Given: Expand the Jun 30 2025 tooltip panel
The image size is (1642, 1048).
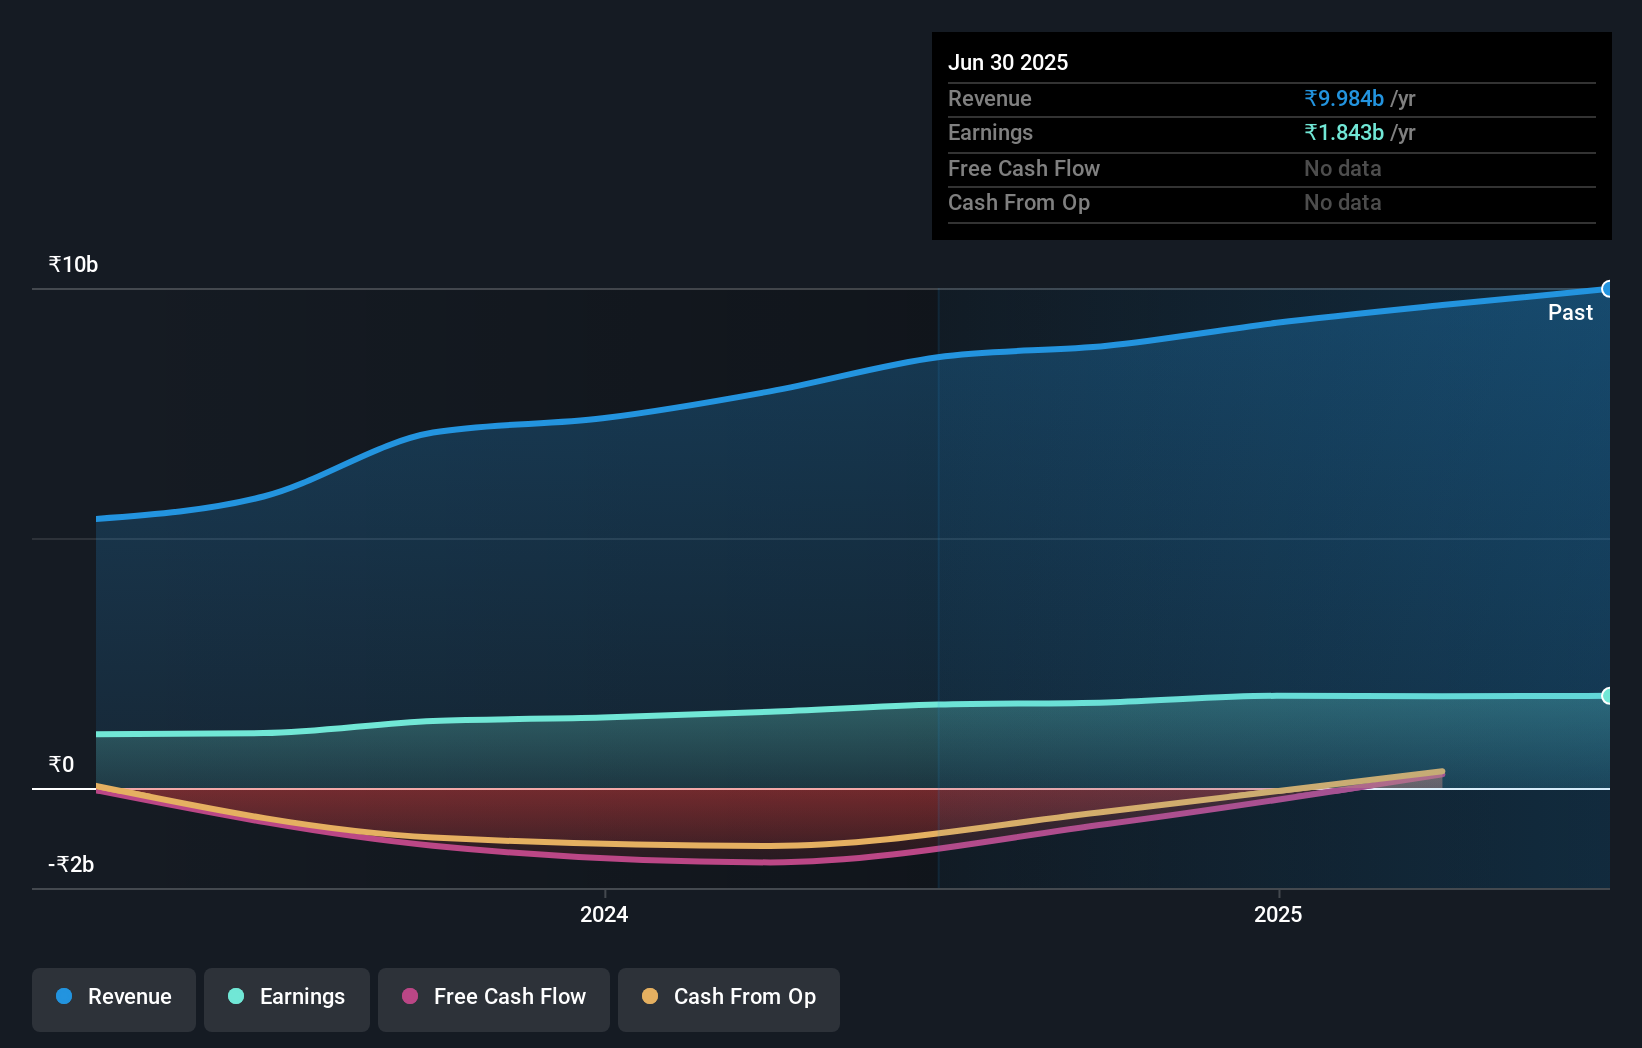Looking at the screenshot, I should (x=1008, y=62).
